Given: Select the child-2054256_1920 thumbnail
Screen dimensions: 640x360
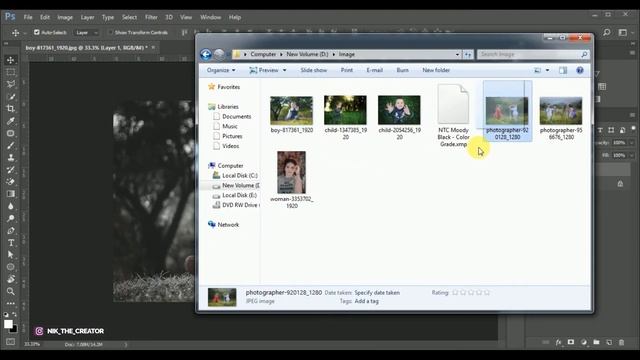Looking at the screenshot, I should click(x=399, y=110).
